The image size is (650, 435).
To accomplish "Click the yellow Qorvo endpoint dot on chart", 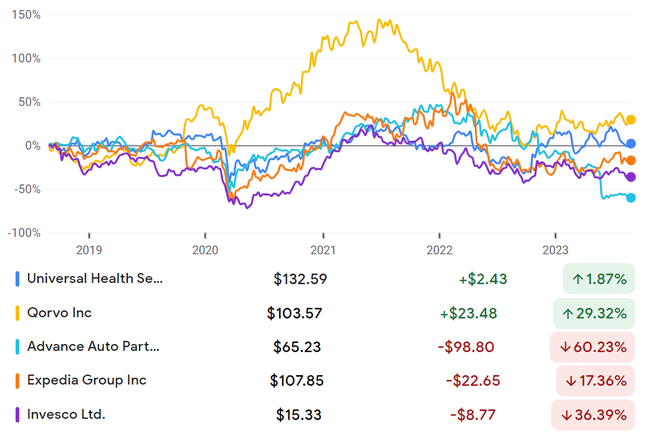I will click(631, 121).
